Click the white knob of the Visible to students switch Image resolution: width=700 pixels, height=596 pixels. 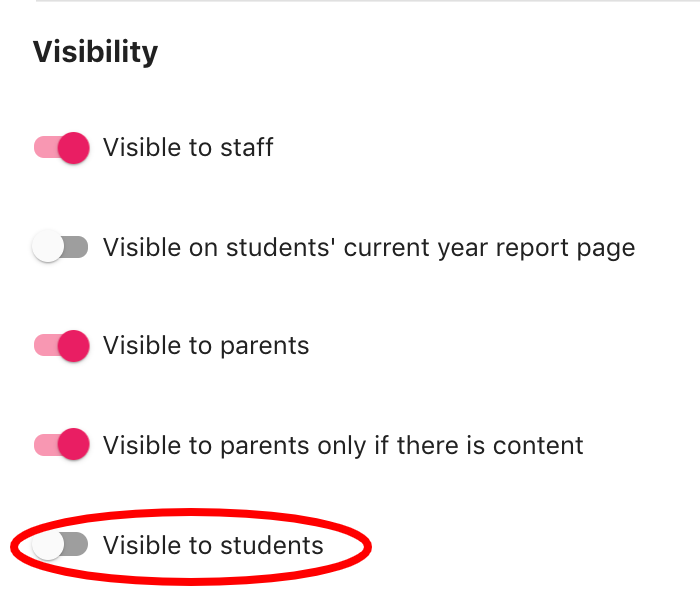[x=48, y=545]
